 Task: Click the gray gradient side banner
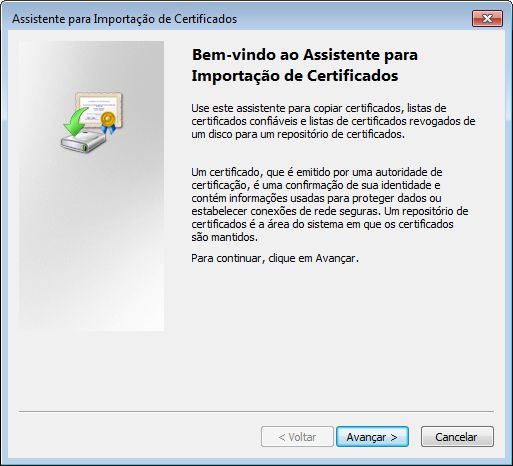[91, 186]
